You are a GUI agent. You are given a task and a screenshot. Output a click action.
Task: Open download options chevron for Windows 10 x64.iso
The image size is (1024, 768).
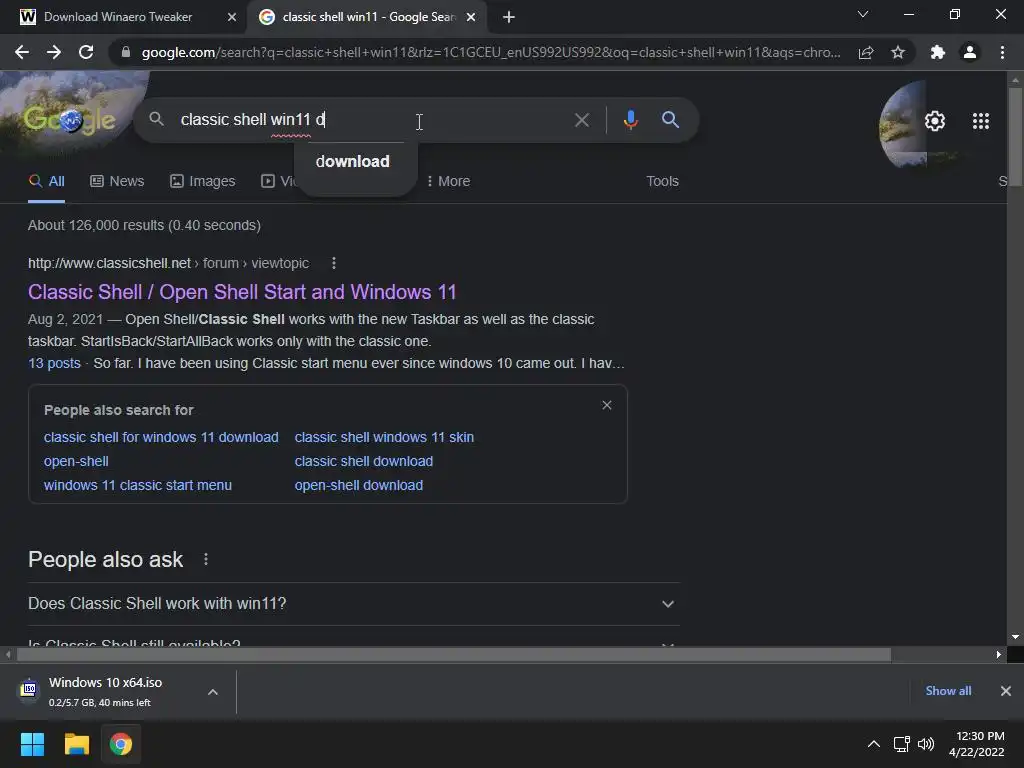pos(213,692)
